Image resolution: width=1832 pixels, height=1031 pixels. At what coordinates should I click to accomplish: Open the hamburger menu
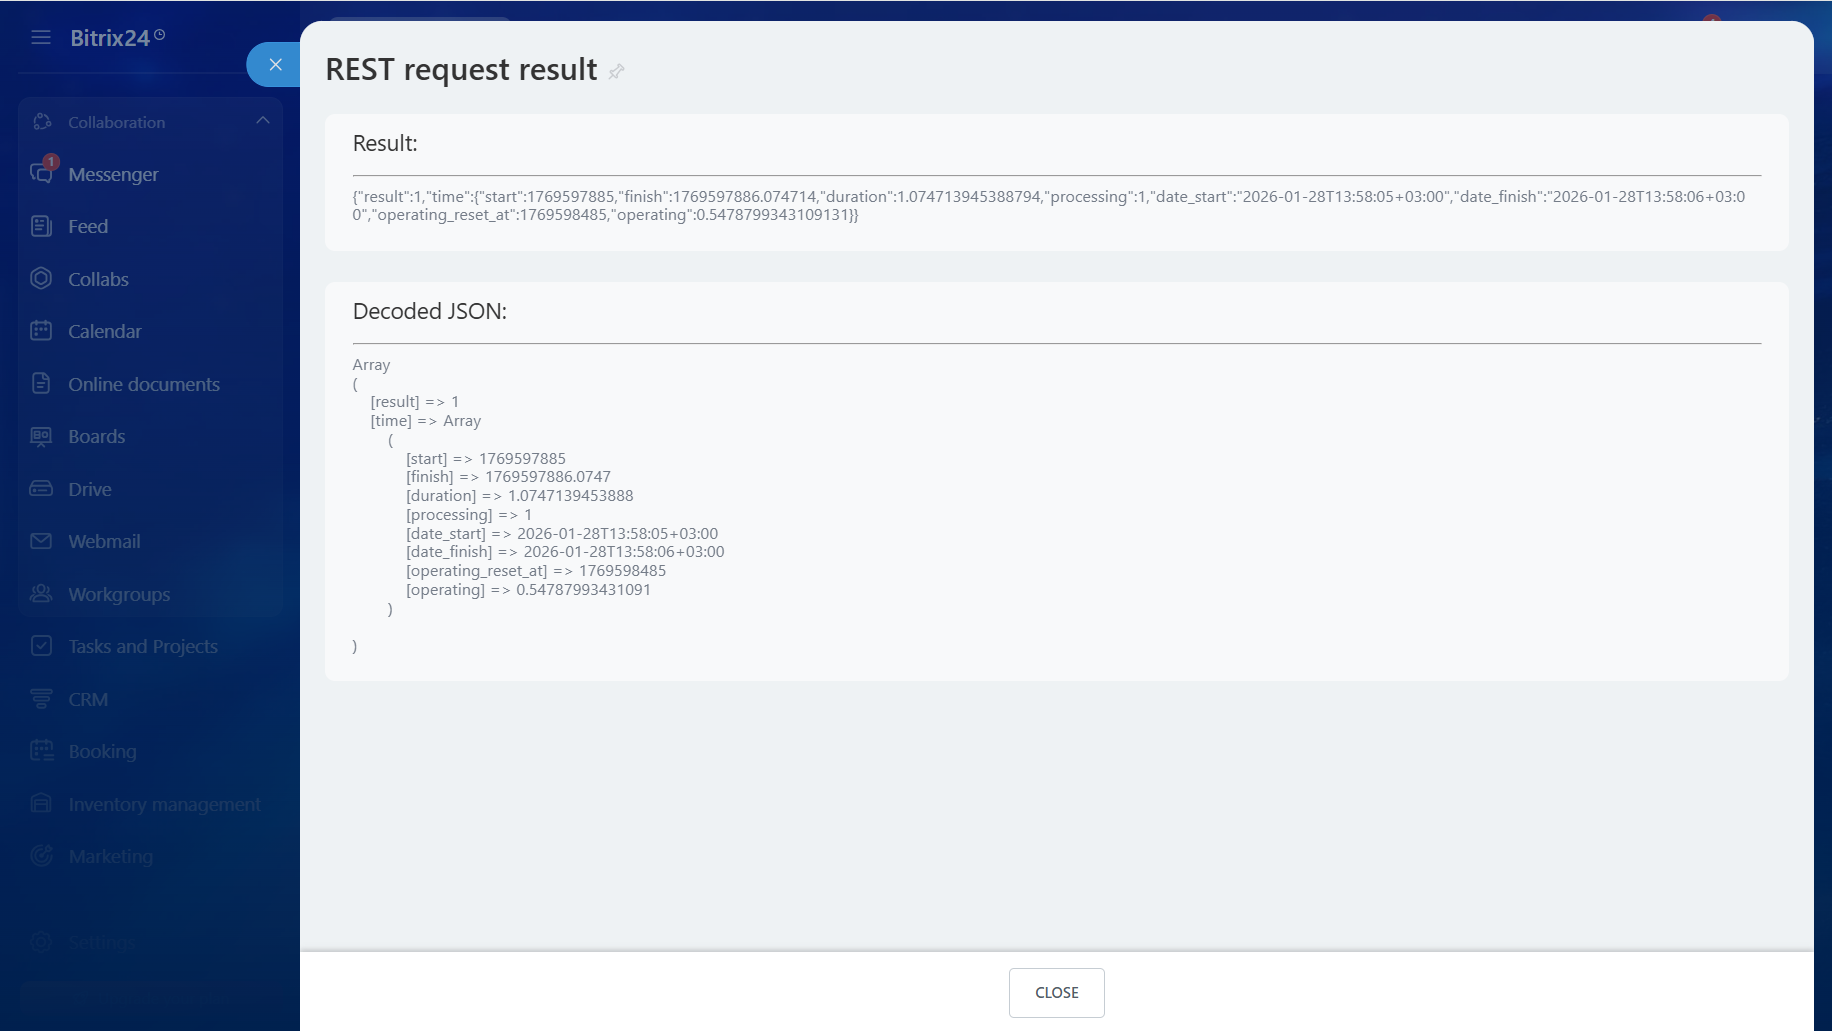coord(41,37)
